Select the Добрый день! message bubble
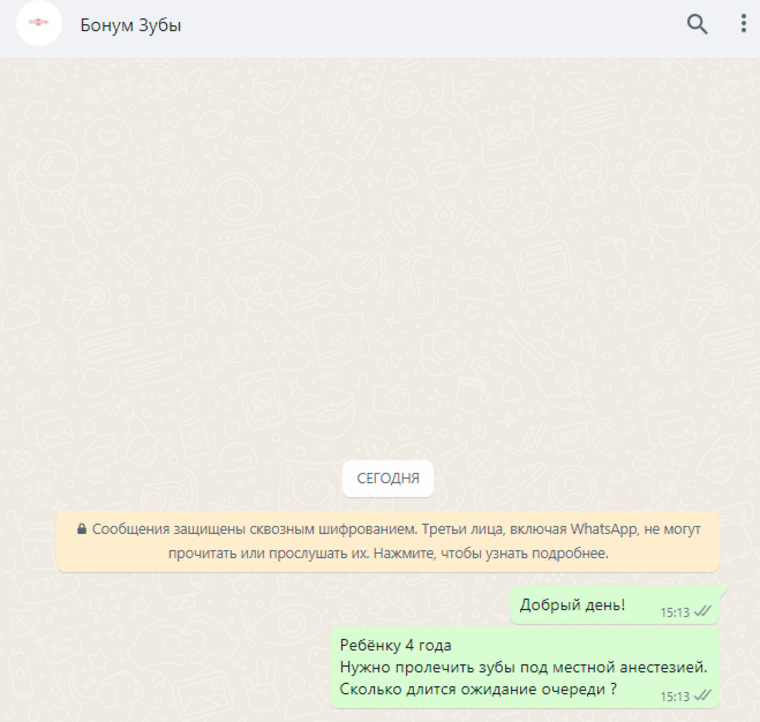This screenshot has width=760, height=722. coord(615,605)
